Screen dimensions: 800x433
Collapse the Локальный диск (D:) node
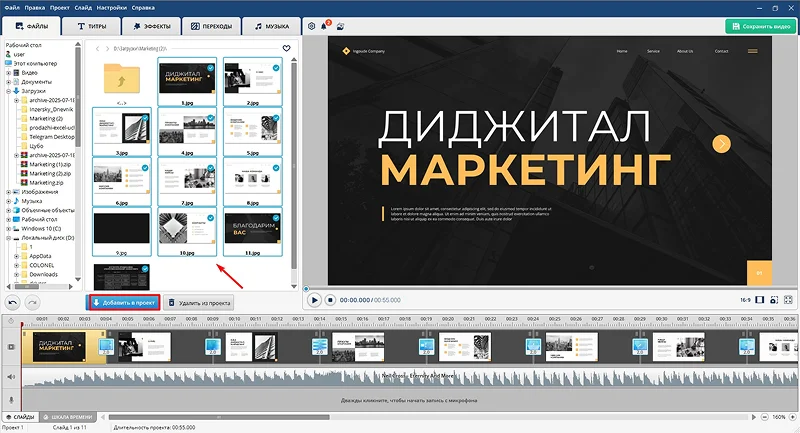pyautogui.click(x=8, y=238)
